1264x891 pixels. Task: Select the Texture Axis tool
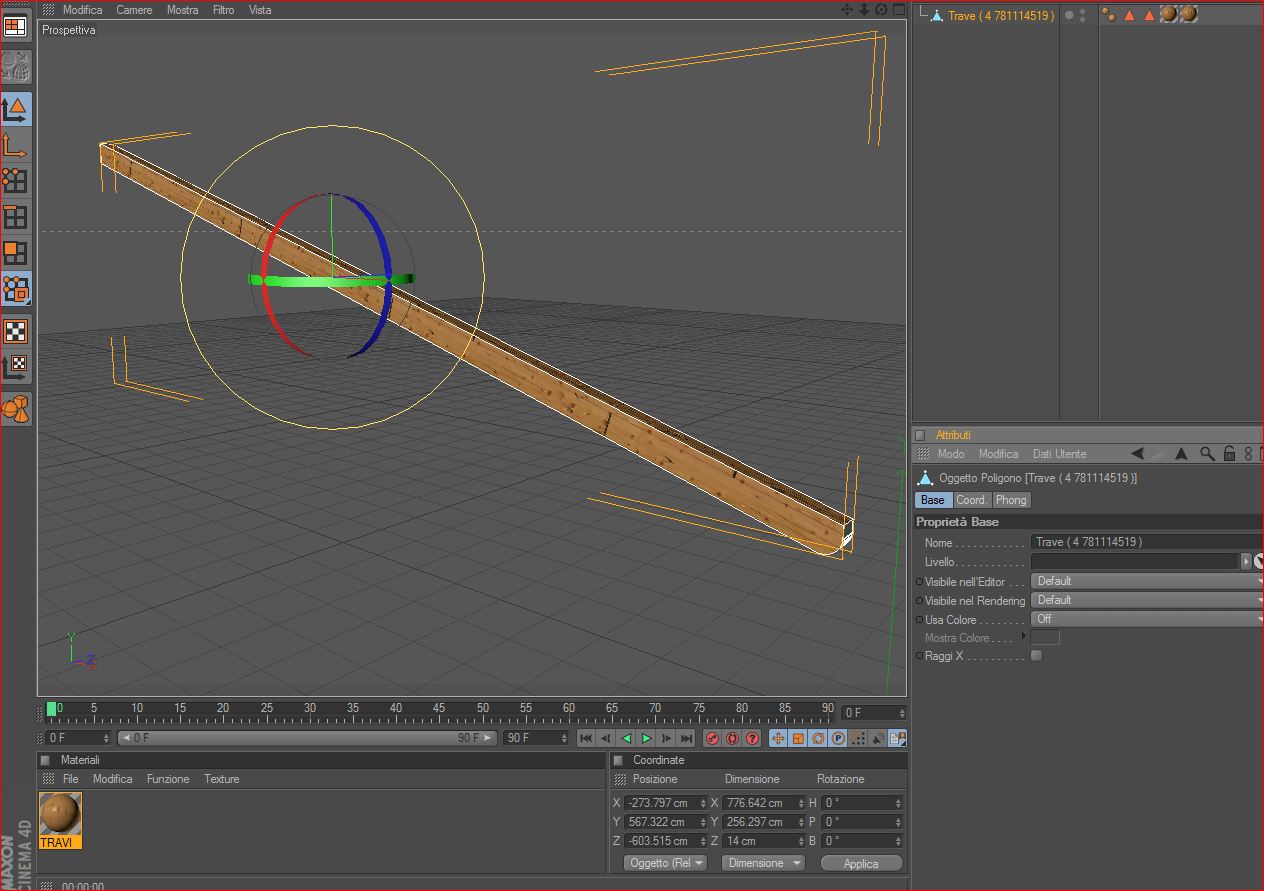coord(15,366)
